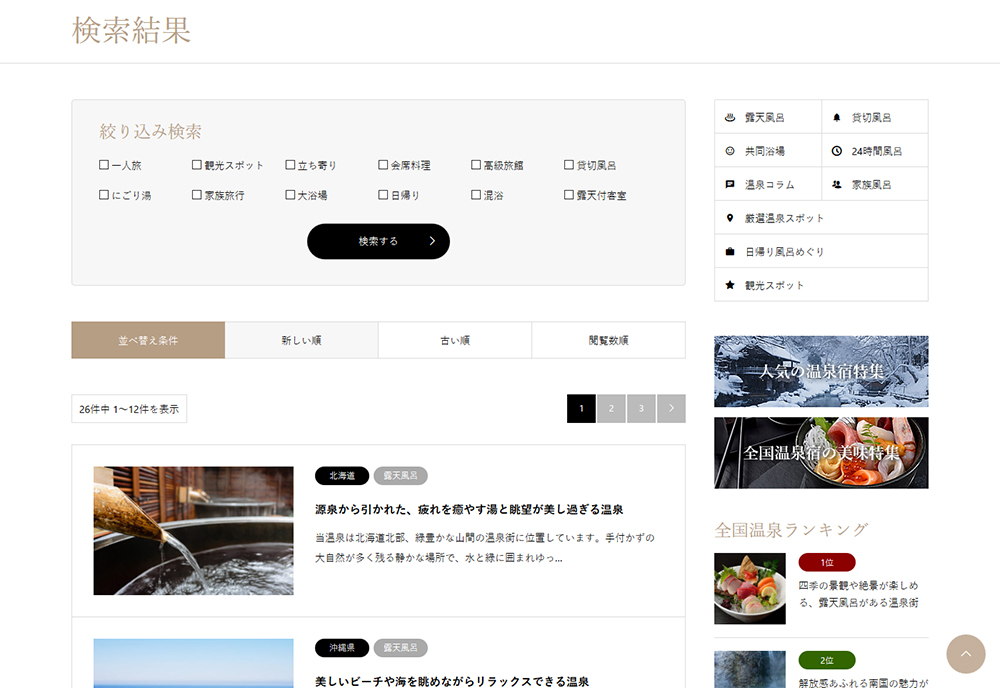The image size is (1000, 688).
Task: Open ranking entry 四季の景観や絶景が楽しめる
Action: pyautogui.click(x=858, y=594)
